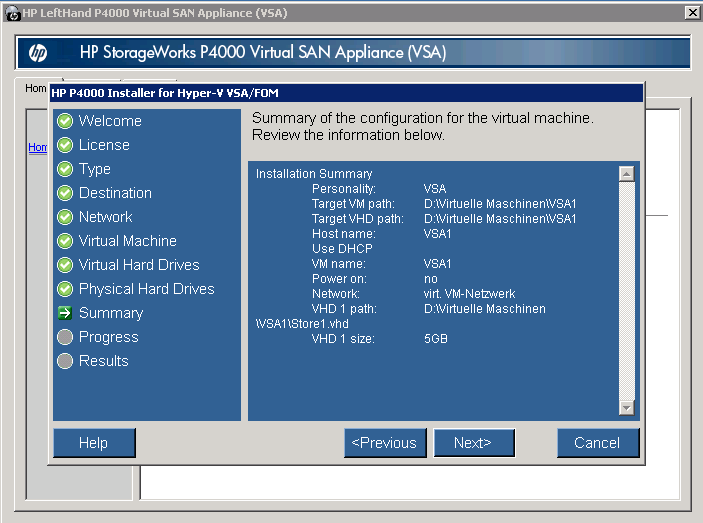This screenshot has height=523, width=703.
Task: Click the green check icon beside License
Action: 65,145
